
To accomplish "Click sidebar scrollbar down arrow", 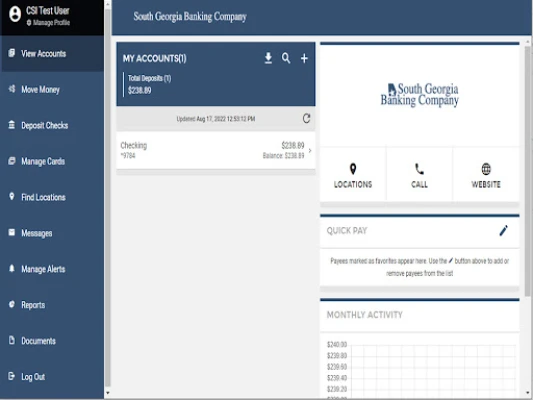I will [x=108, y=393].
